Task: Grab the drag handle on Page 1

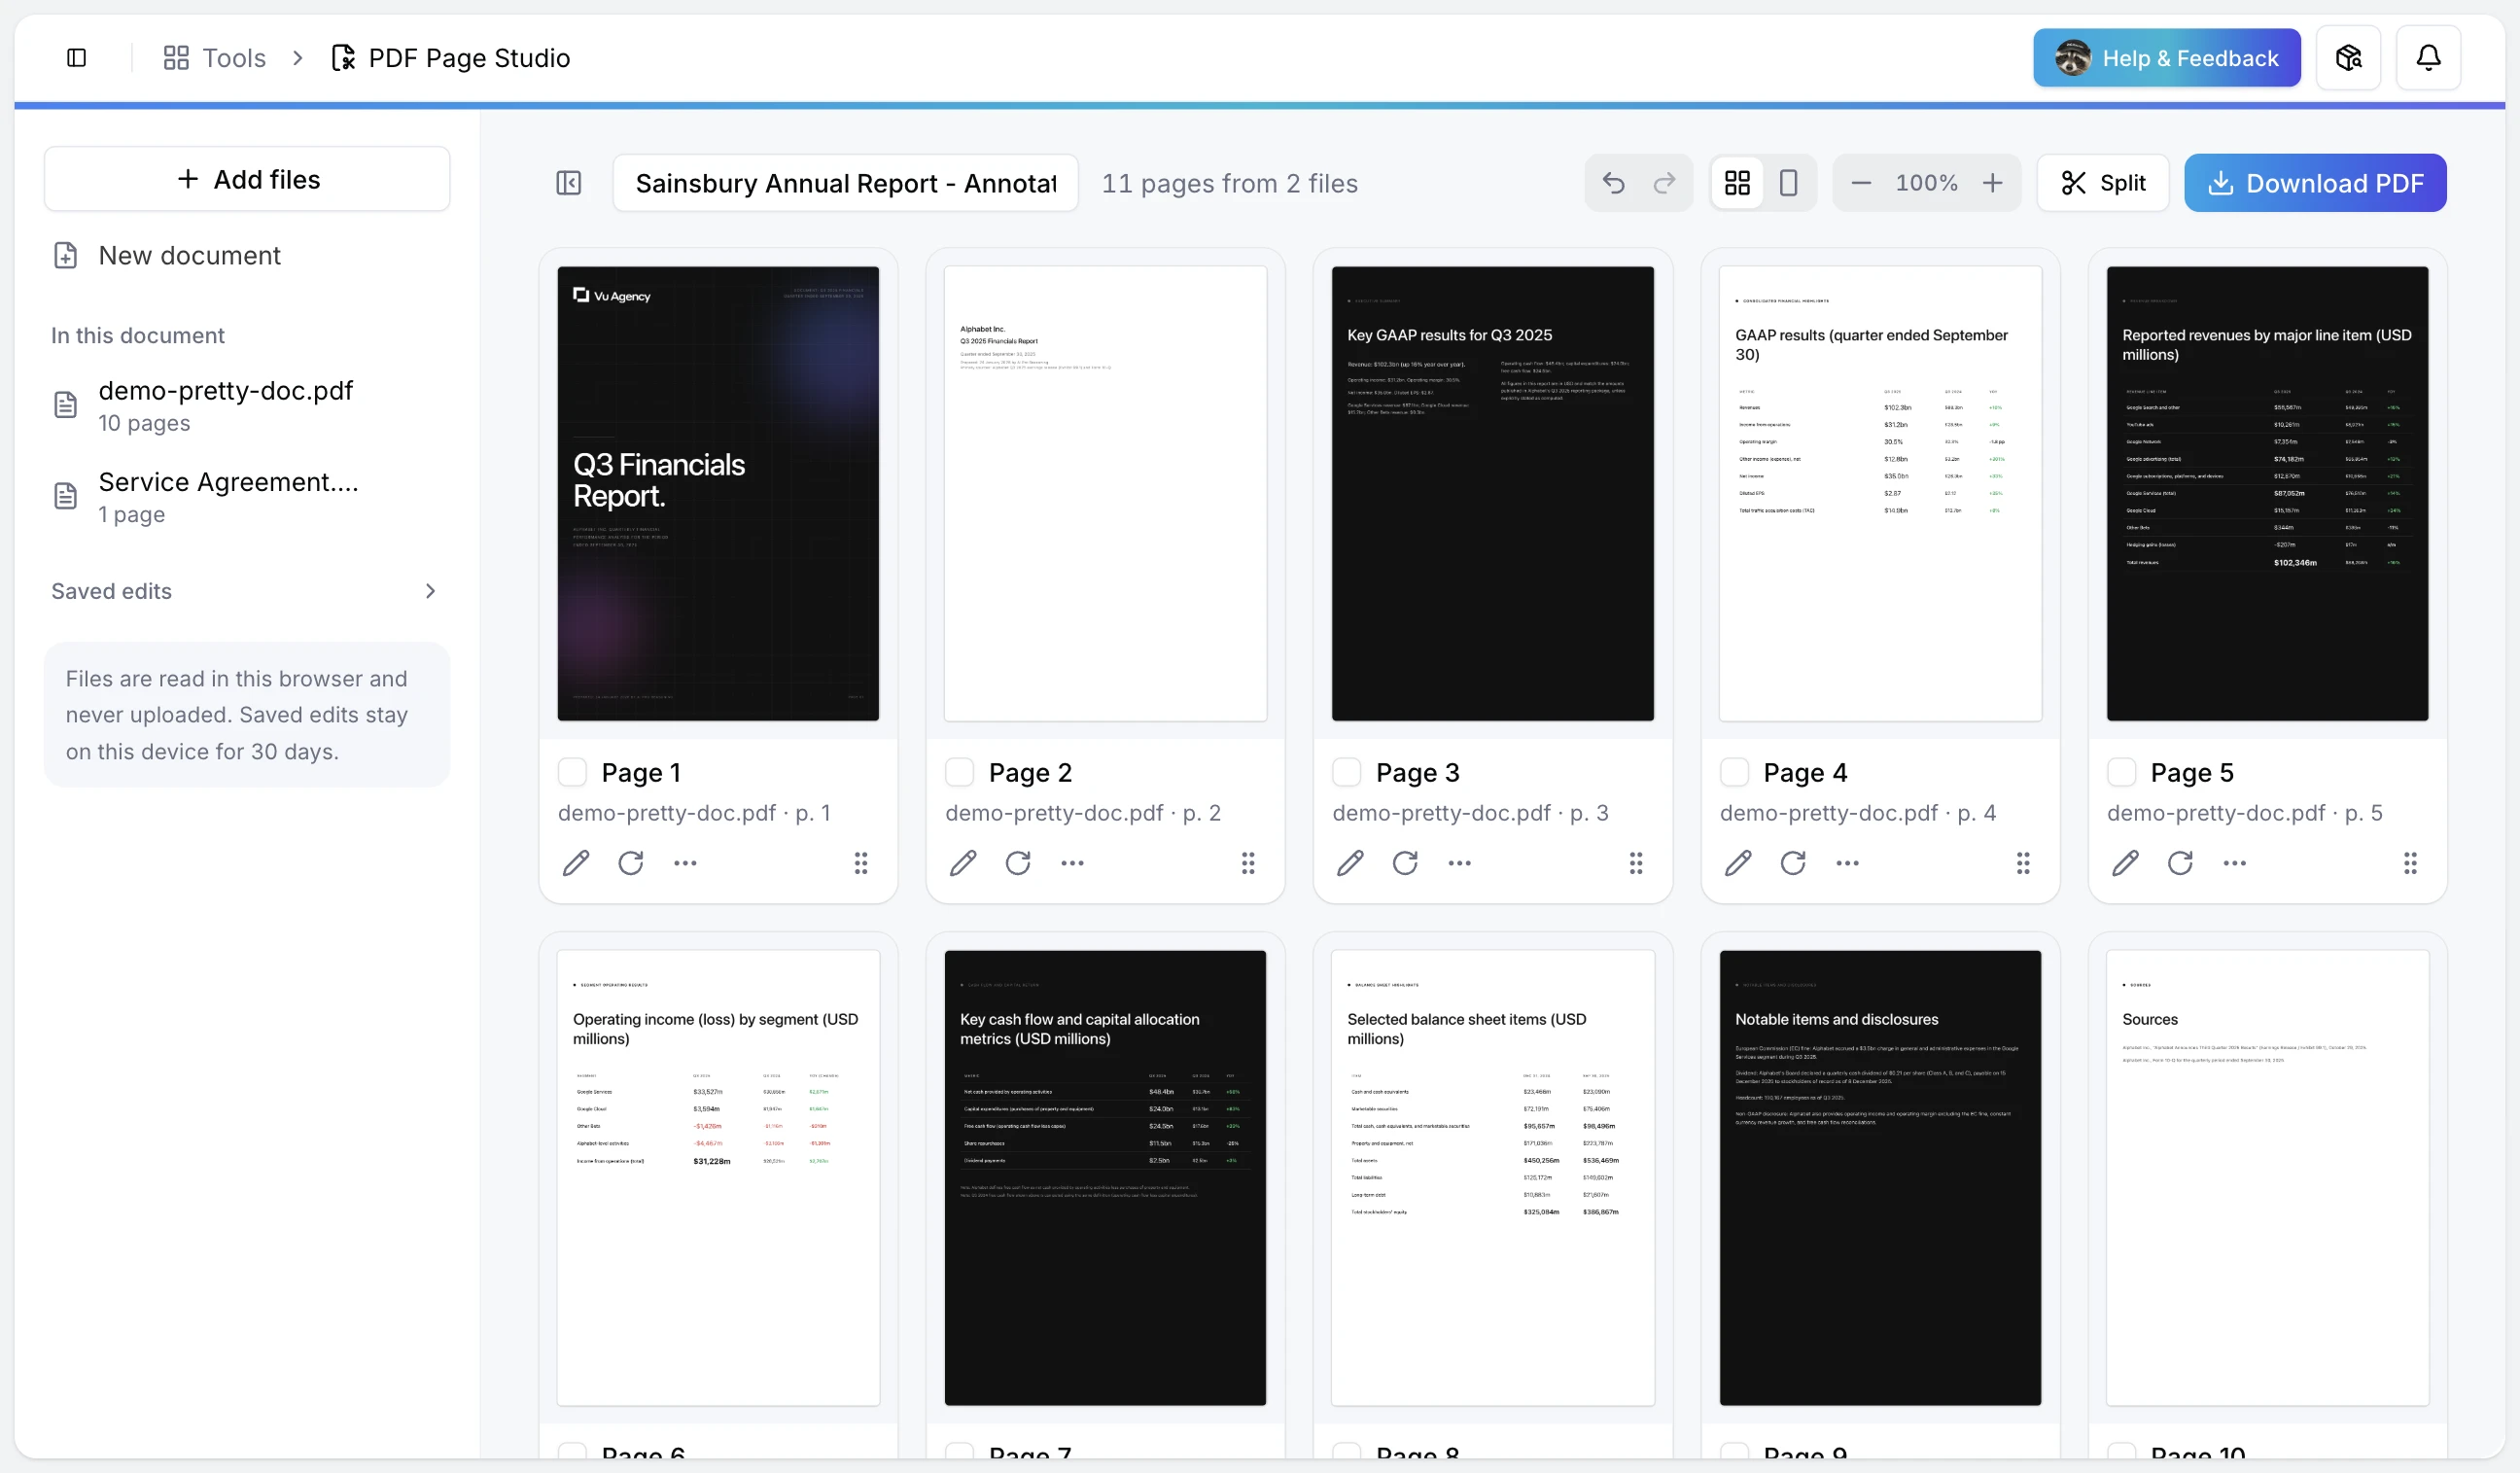Action: pyautogui.click(x=860, y=863)
